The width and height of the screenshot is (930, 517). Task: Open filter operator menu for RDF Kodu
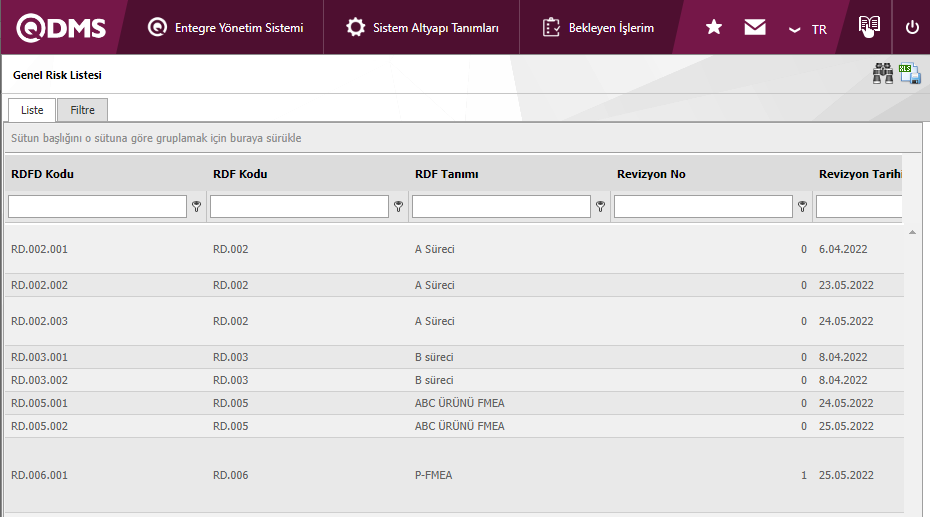(x=398, y=206)
